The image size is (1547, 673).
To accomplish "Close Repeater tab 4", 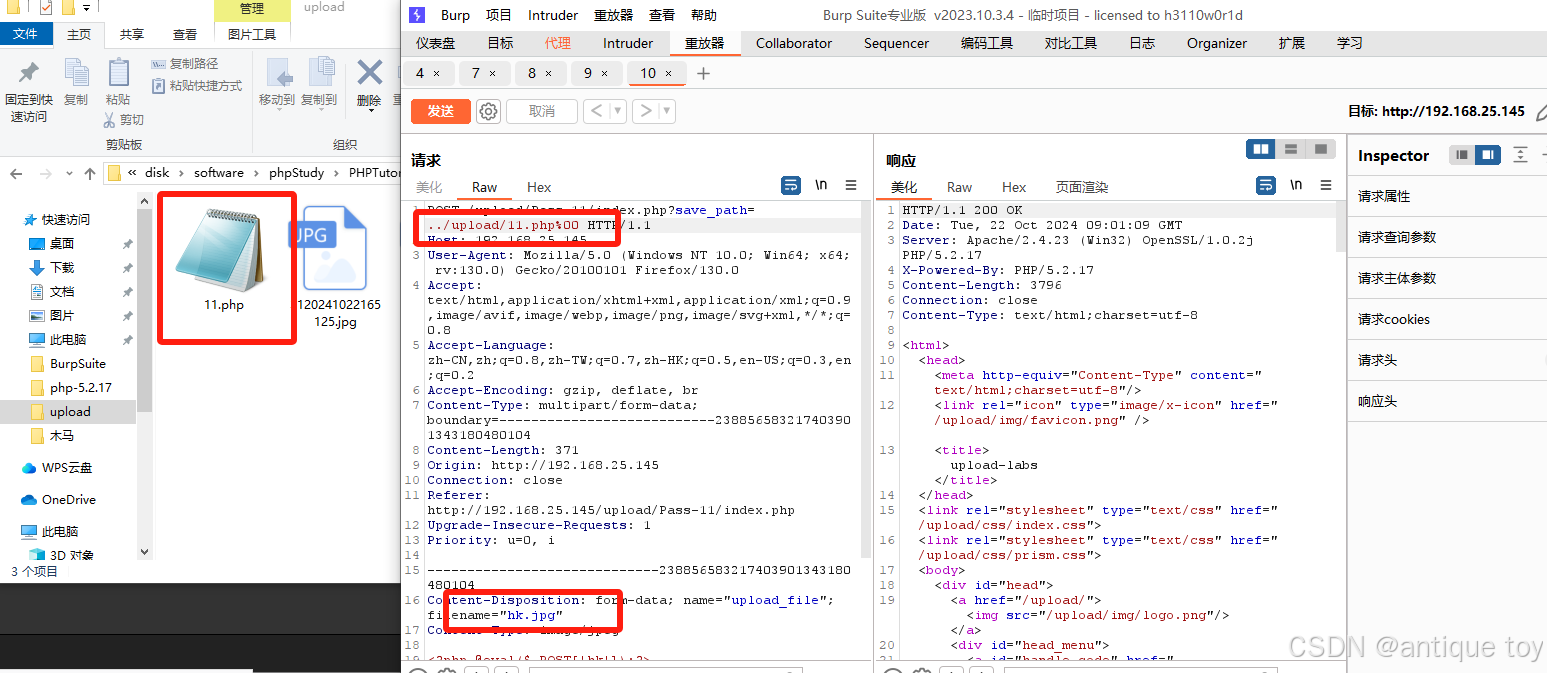I will (436, 73).
